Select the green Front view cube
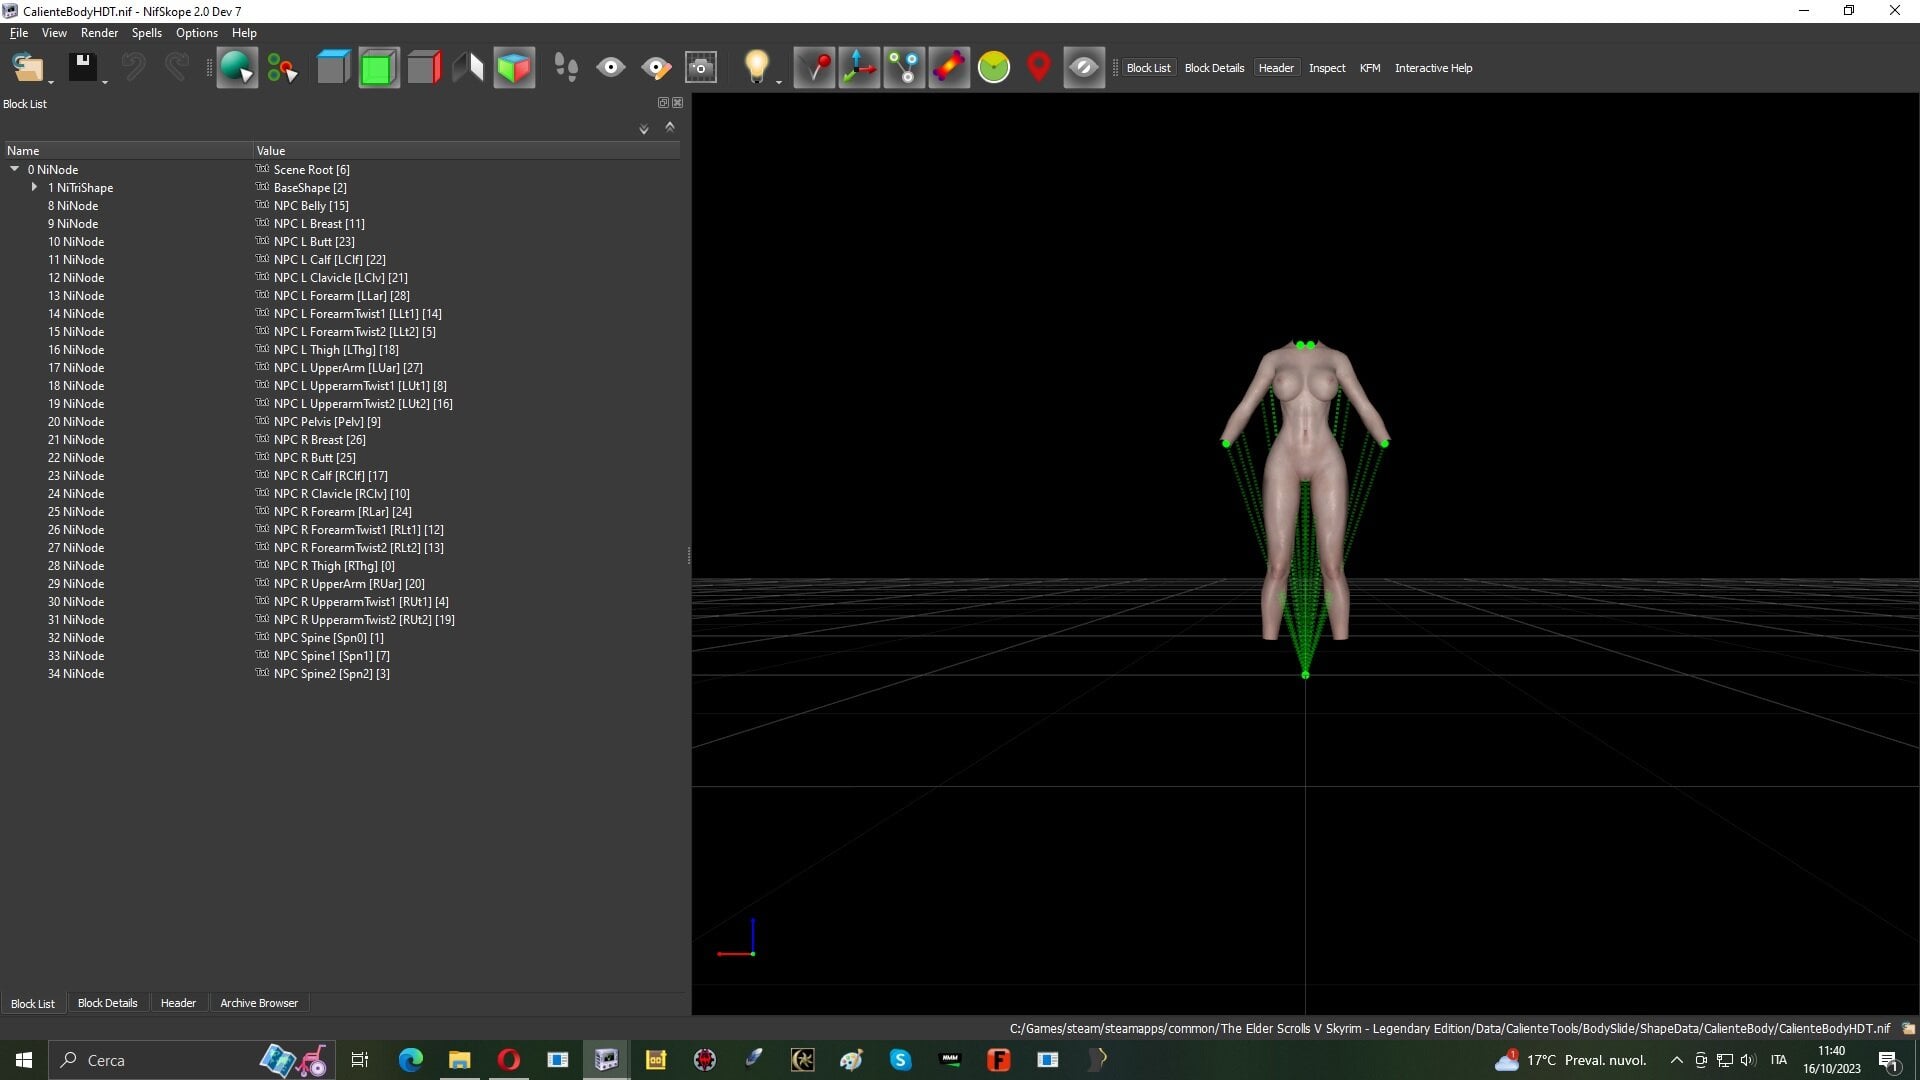The width and height of the screenshot is (1920, 1080). (x=378, y=68)
